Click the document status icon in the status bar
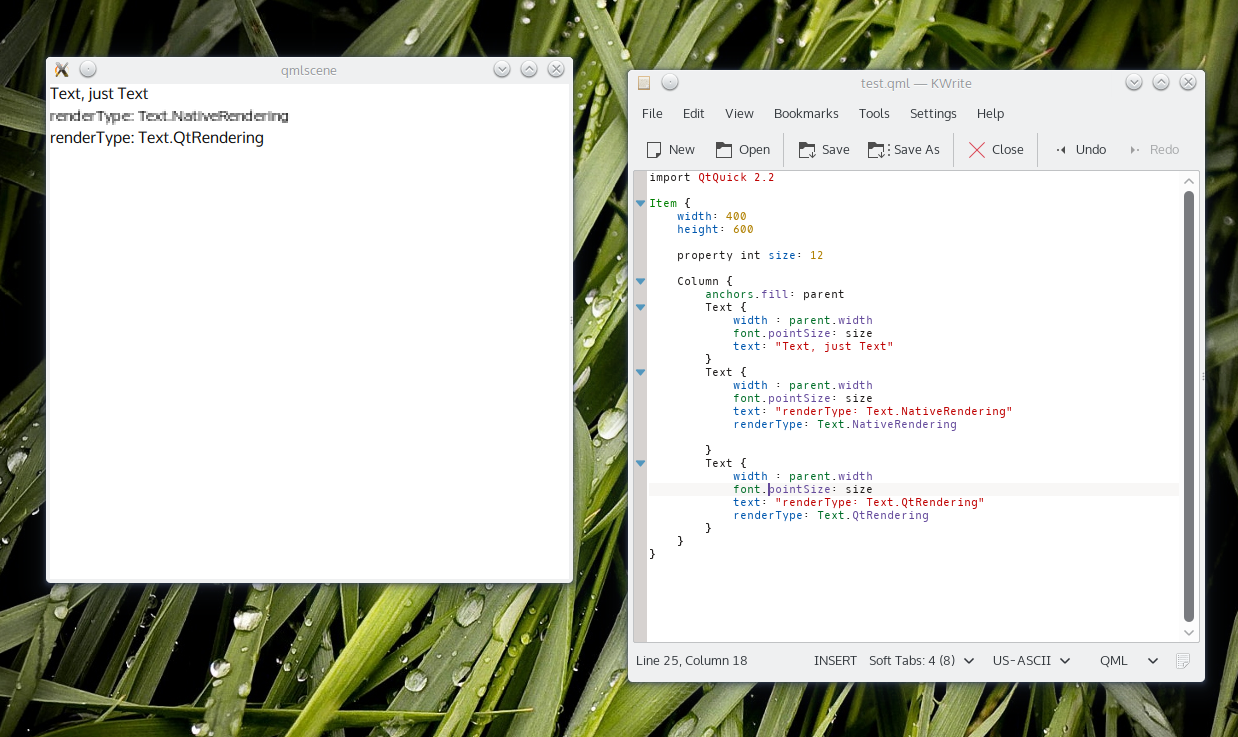Screen dimensions: 1238x737 point(1183,660)
